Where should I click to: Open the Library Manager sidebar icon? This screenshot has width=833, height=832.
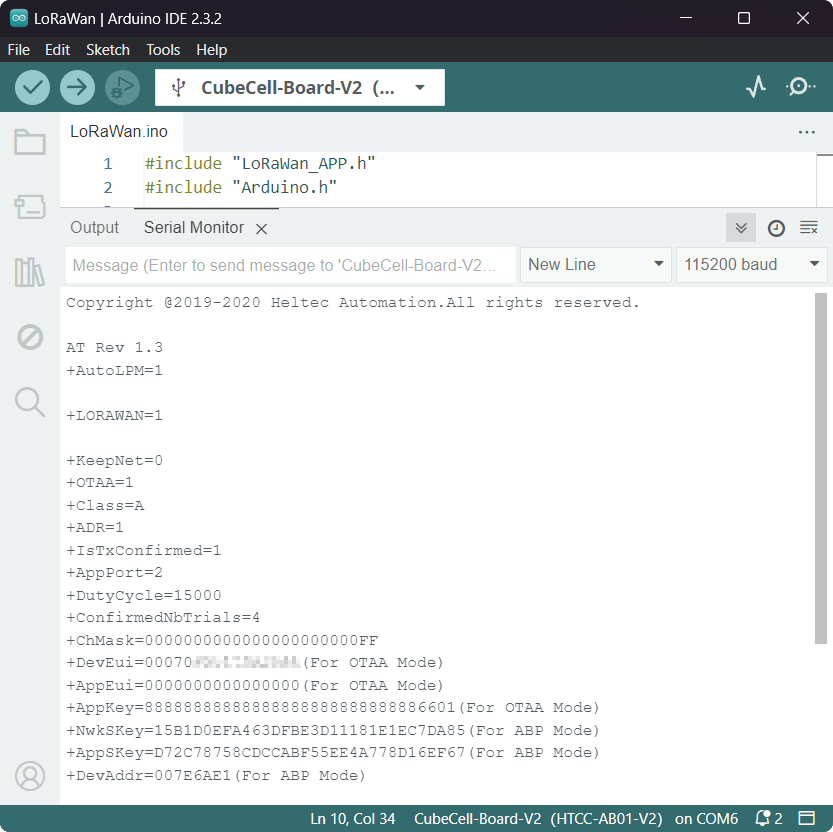(29, 272)
